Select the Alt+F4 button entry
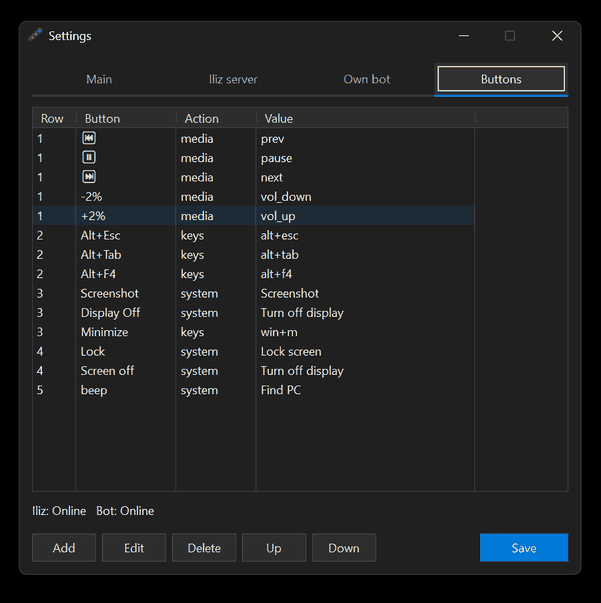 pos(98,274)
